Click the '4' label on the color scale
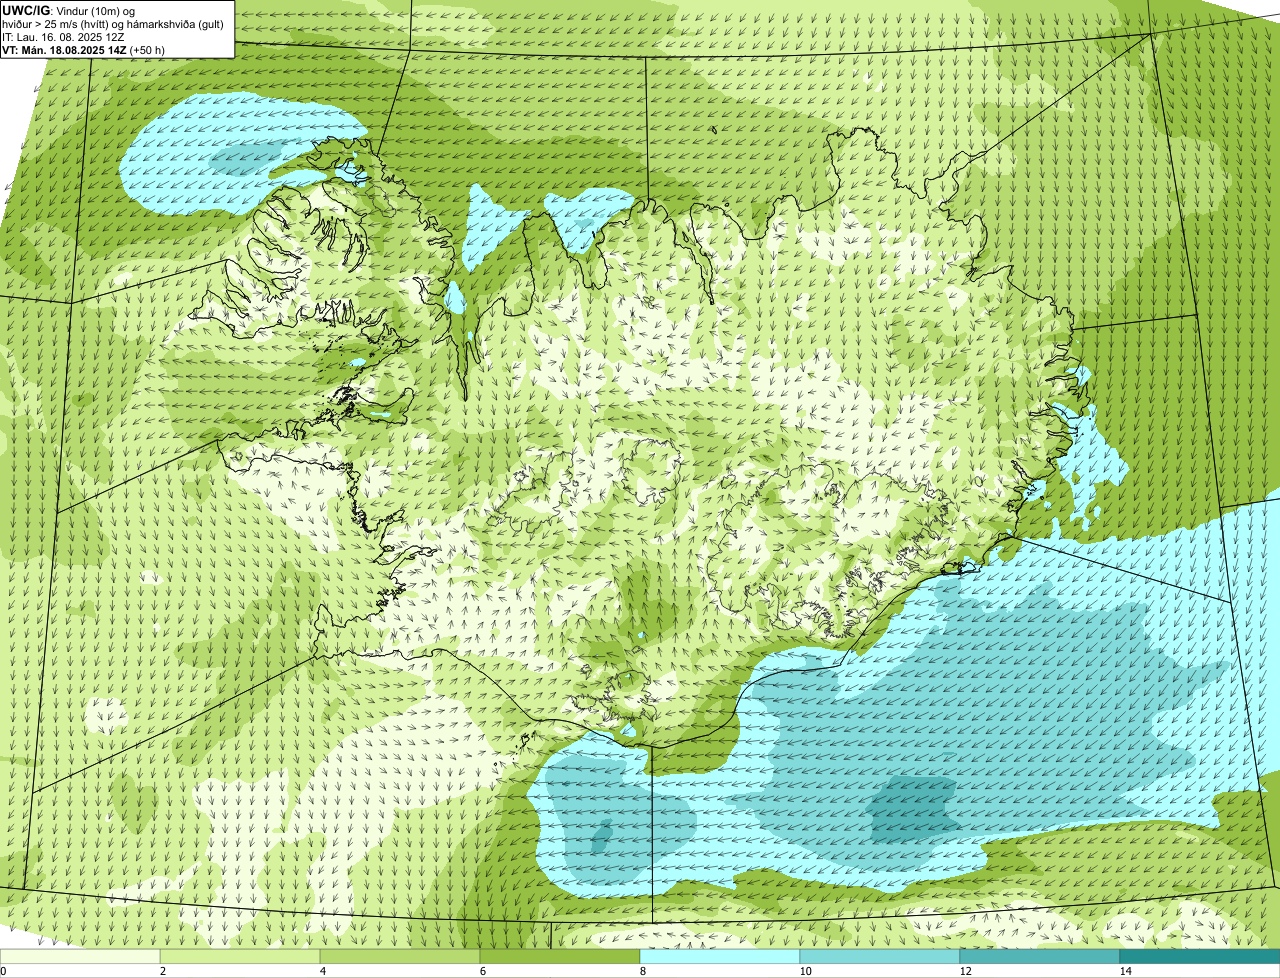The height and width of the screenshot is (978, 1280). (x=322, y=971)
